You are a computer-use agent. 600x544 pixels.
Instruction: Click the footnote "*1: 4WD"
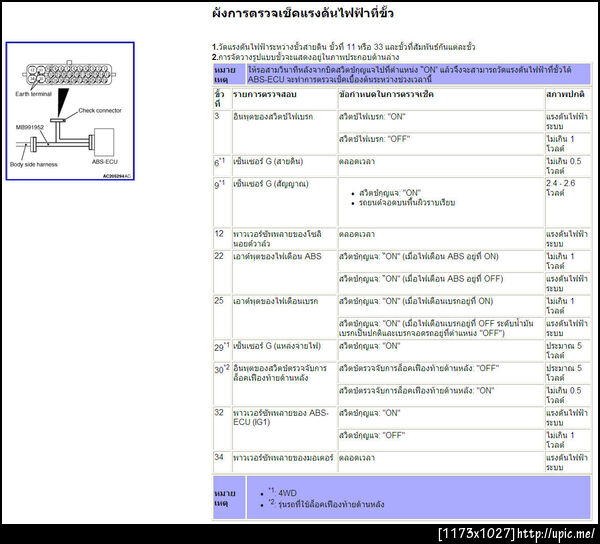click(x=282, y=493)
